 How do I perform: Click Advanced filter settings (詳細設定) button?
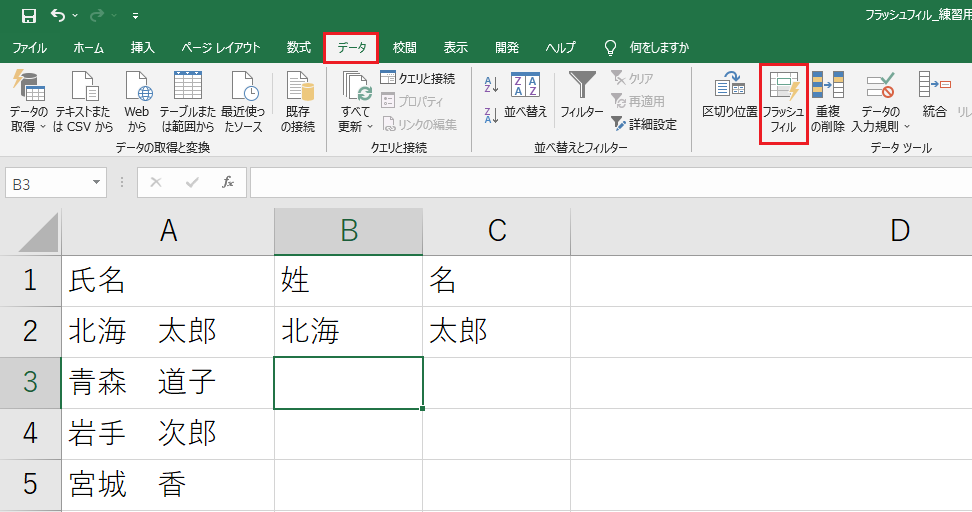click(x=643, y=125)
